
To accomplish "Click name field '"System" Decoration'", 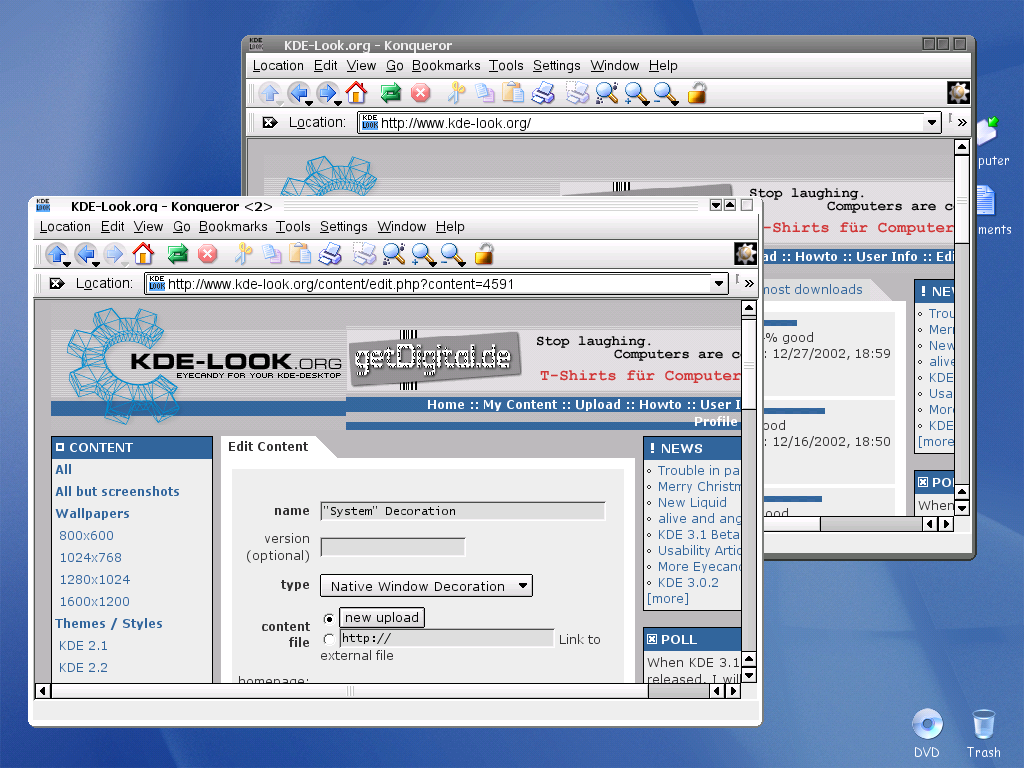I will click(463, 511).
